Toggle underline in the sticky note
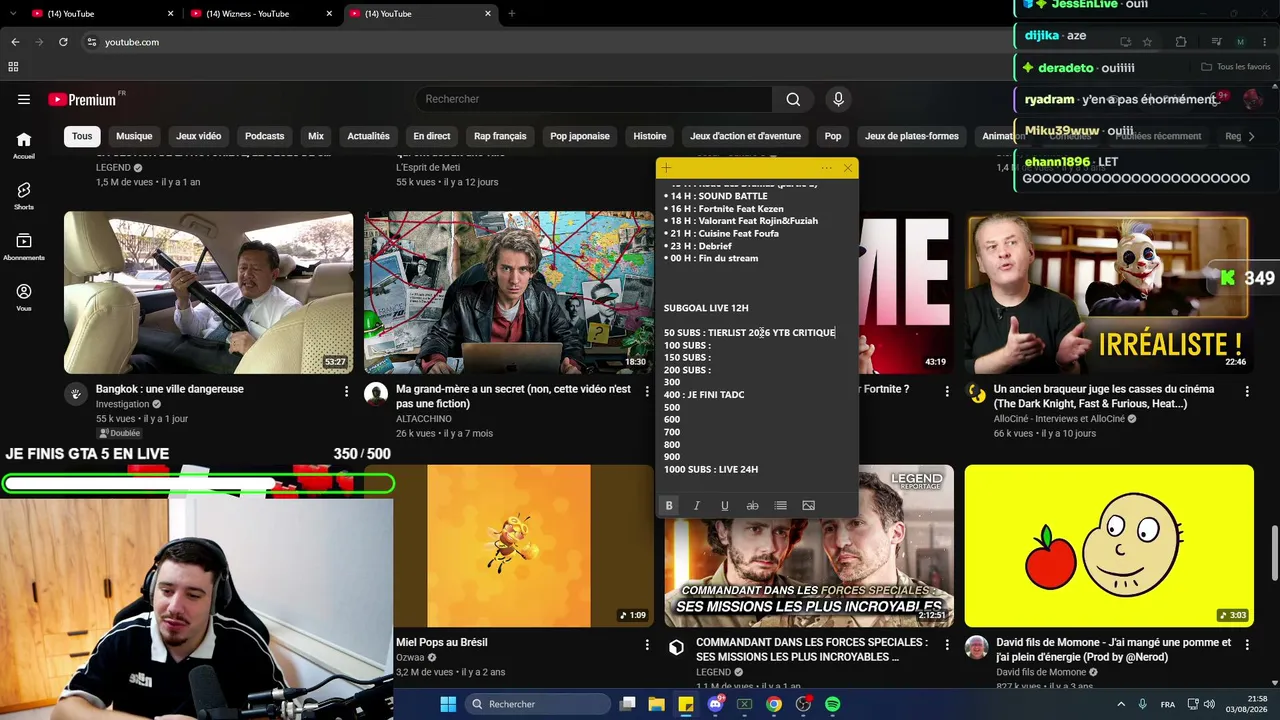Image resolution: width=1280 pixels, height=720 pixels. point(725,505)
